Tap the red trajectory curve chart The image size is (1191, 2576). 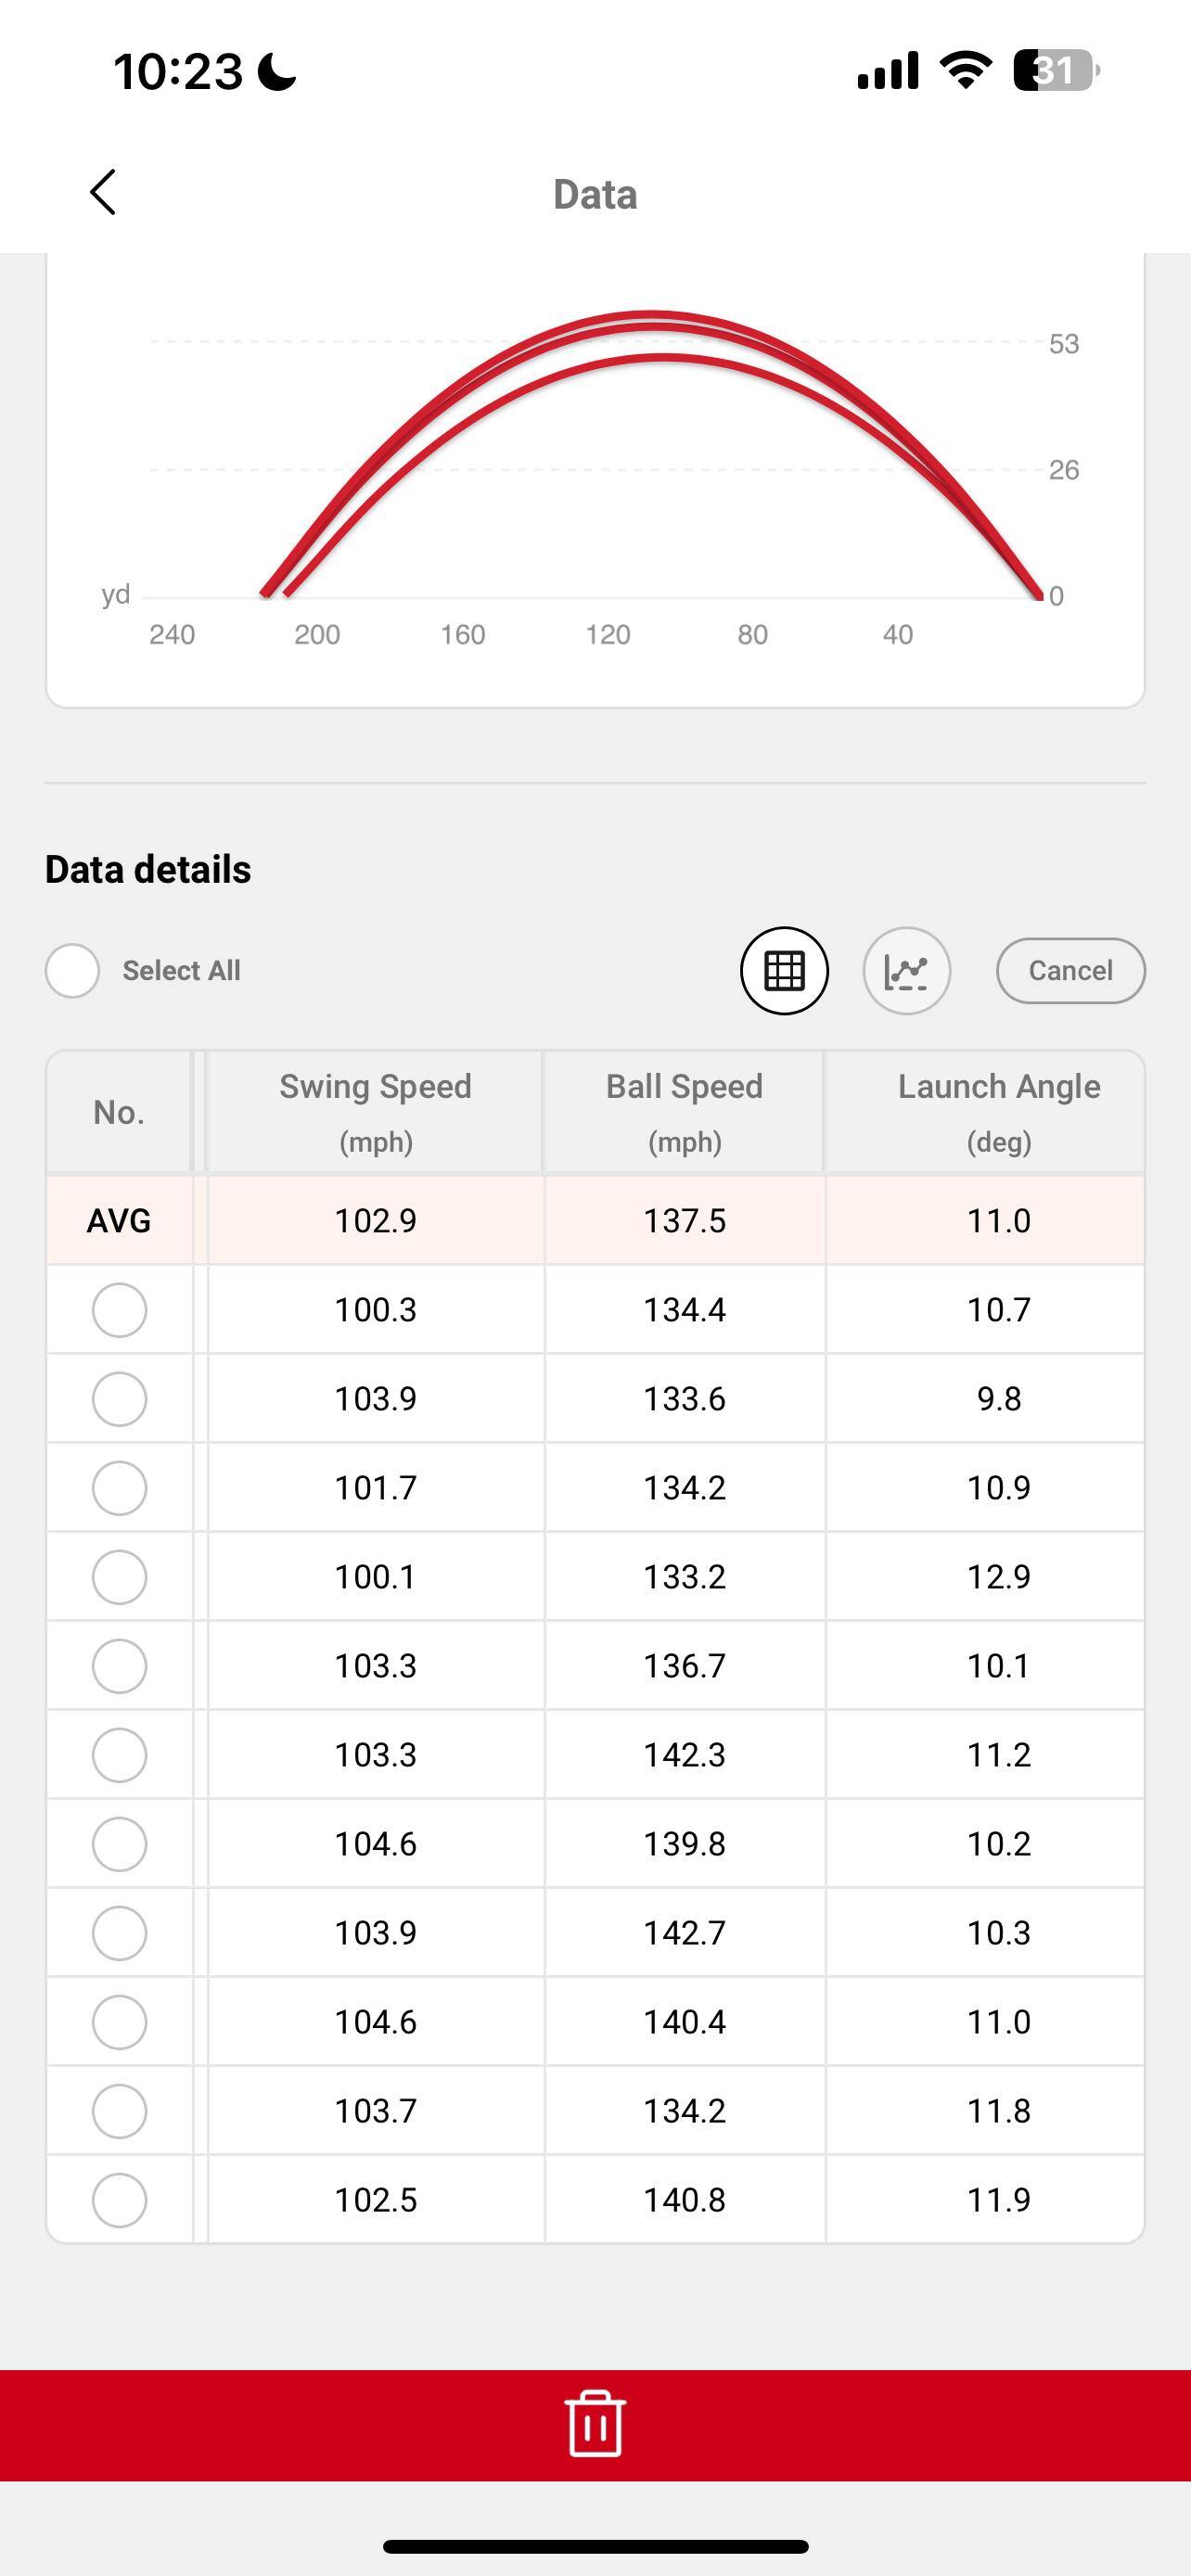pyautogui.click(x=652, y=330)
